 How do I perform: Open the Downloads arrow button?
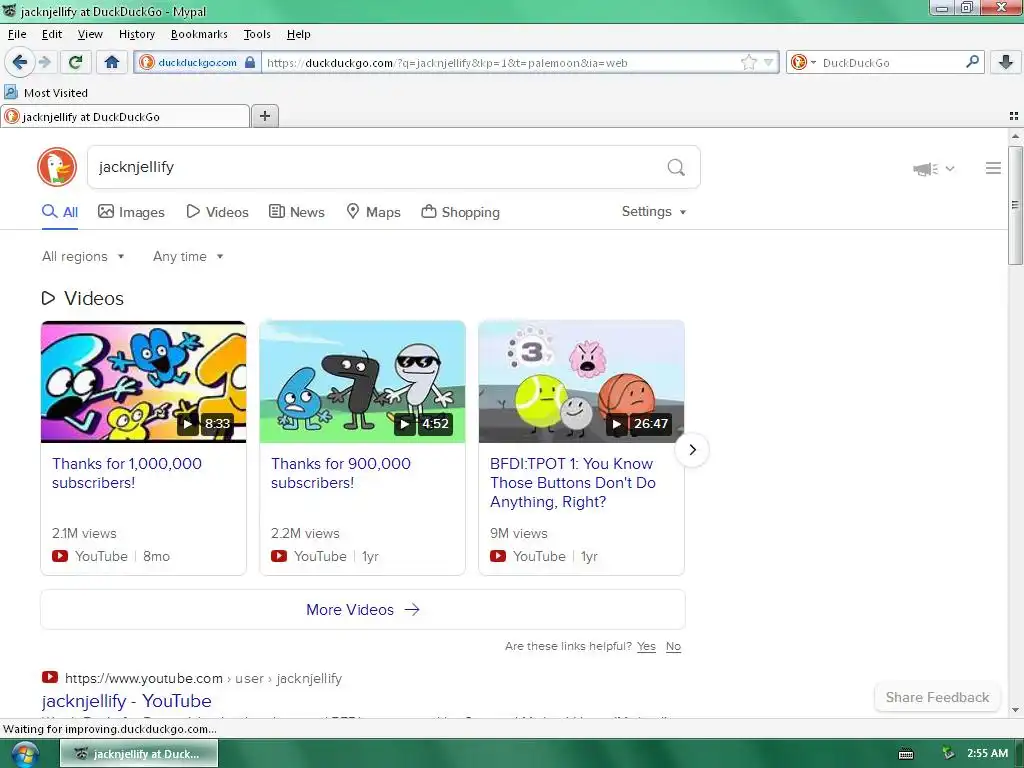(1006, 62)
